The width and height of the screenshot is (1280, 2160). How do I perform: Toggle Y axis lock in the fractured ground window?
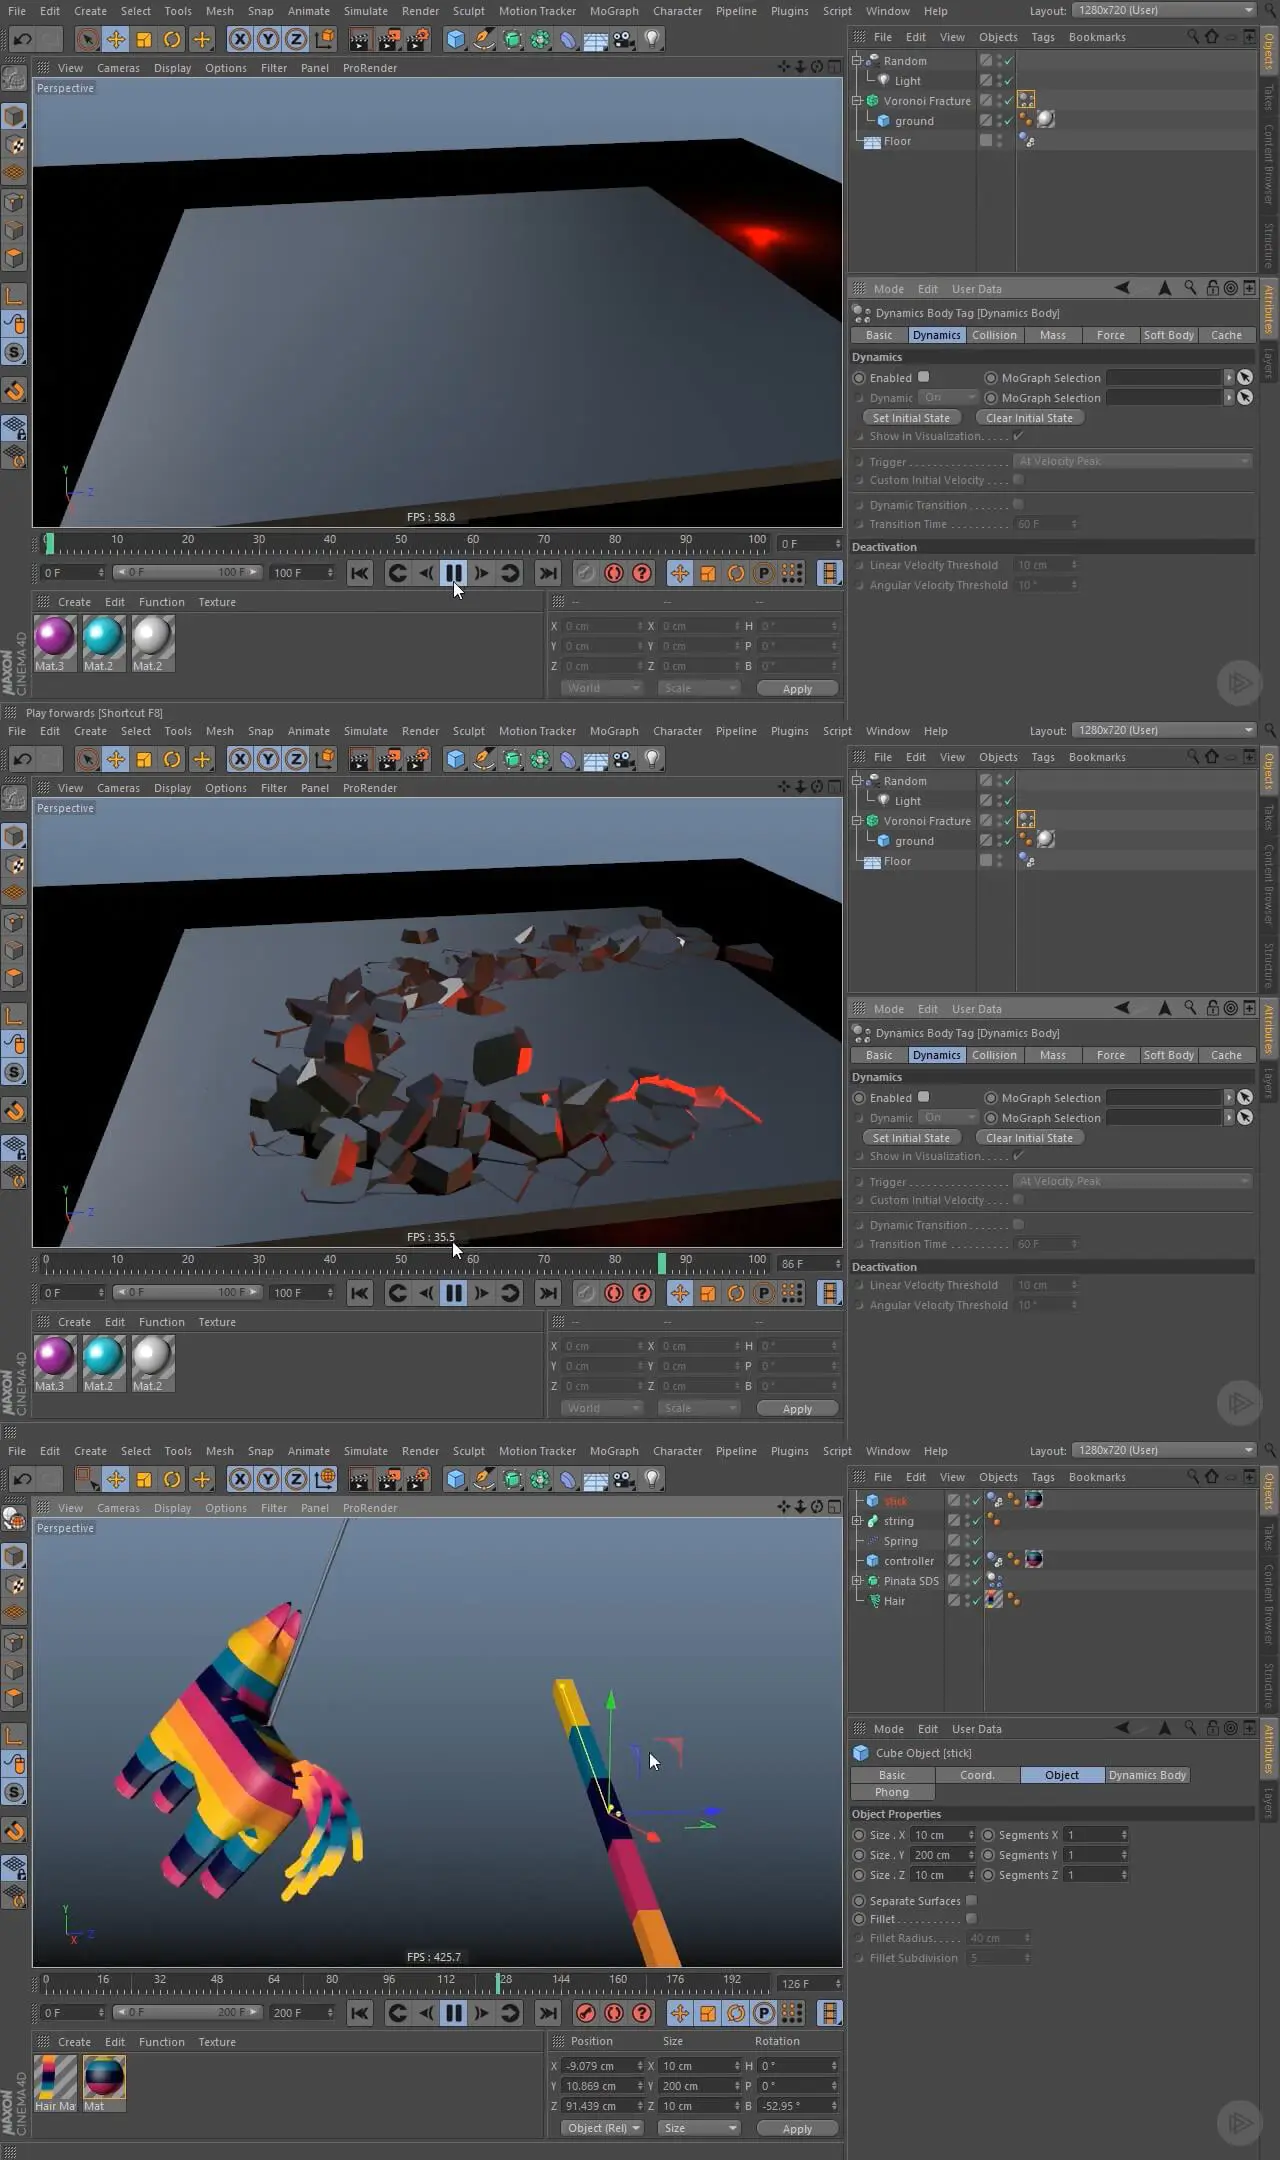coord(268,759)
